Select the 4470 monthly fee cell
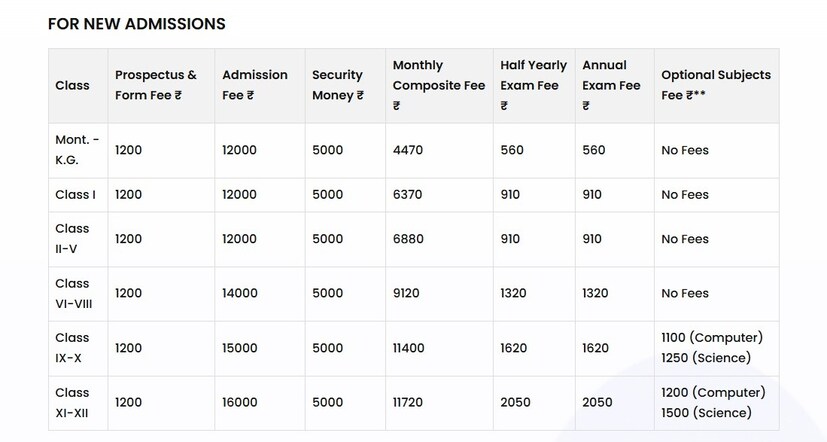The height and width of the screenshot is (442, 827). (408, 150)
